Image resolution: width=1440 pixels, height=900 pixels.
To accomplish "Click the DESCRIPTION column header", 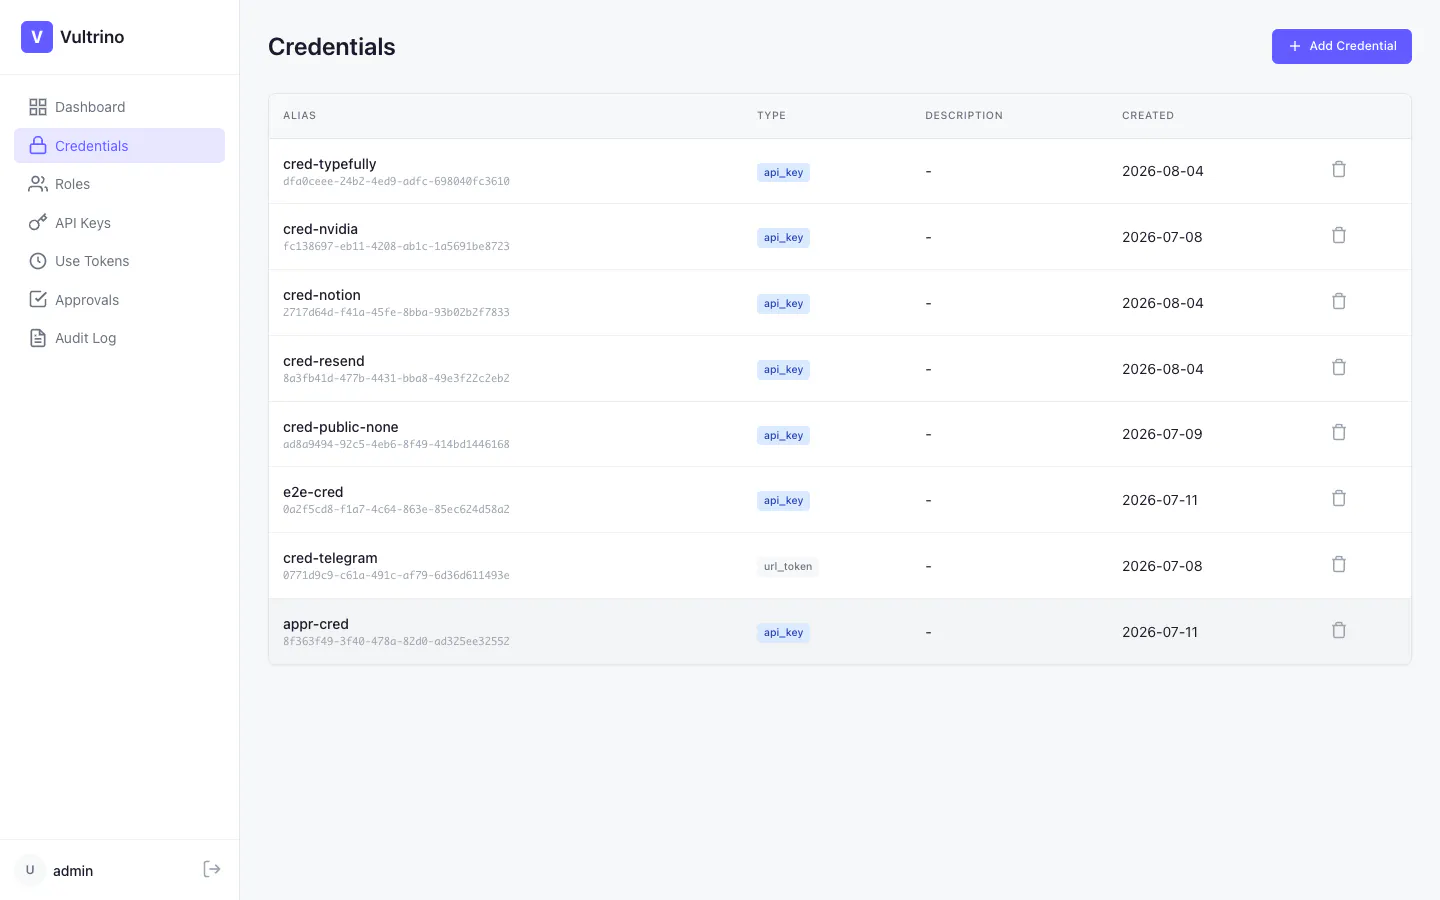I will coord(964,116).
